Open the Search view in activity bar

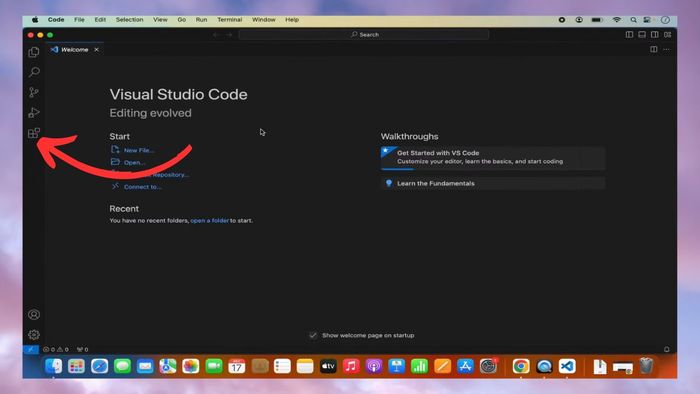click(34, 72)
